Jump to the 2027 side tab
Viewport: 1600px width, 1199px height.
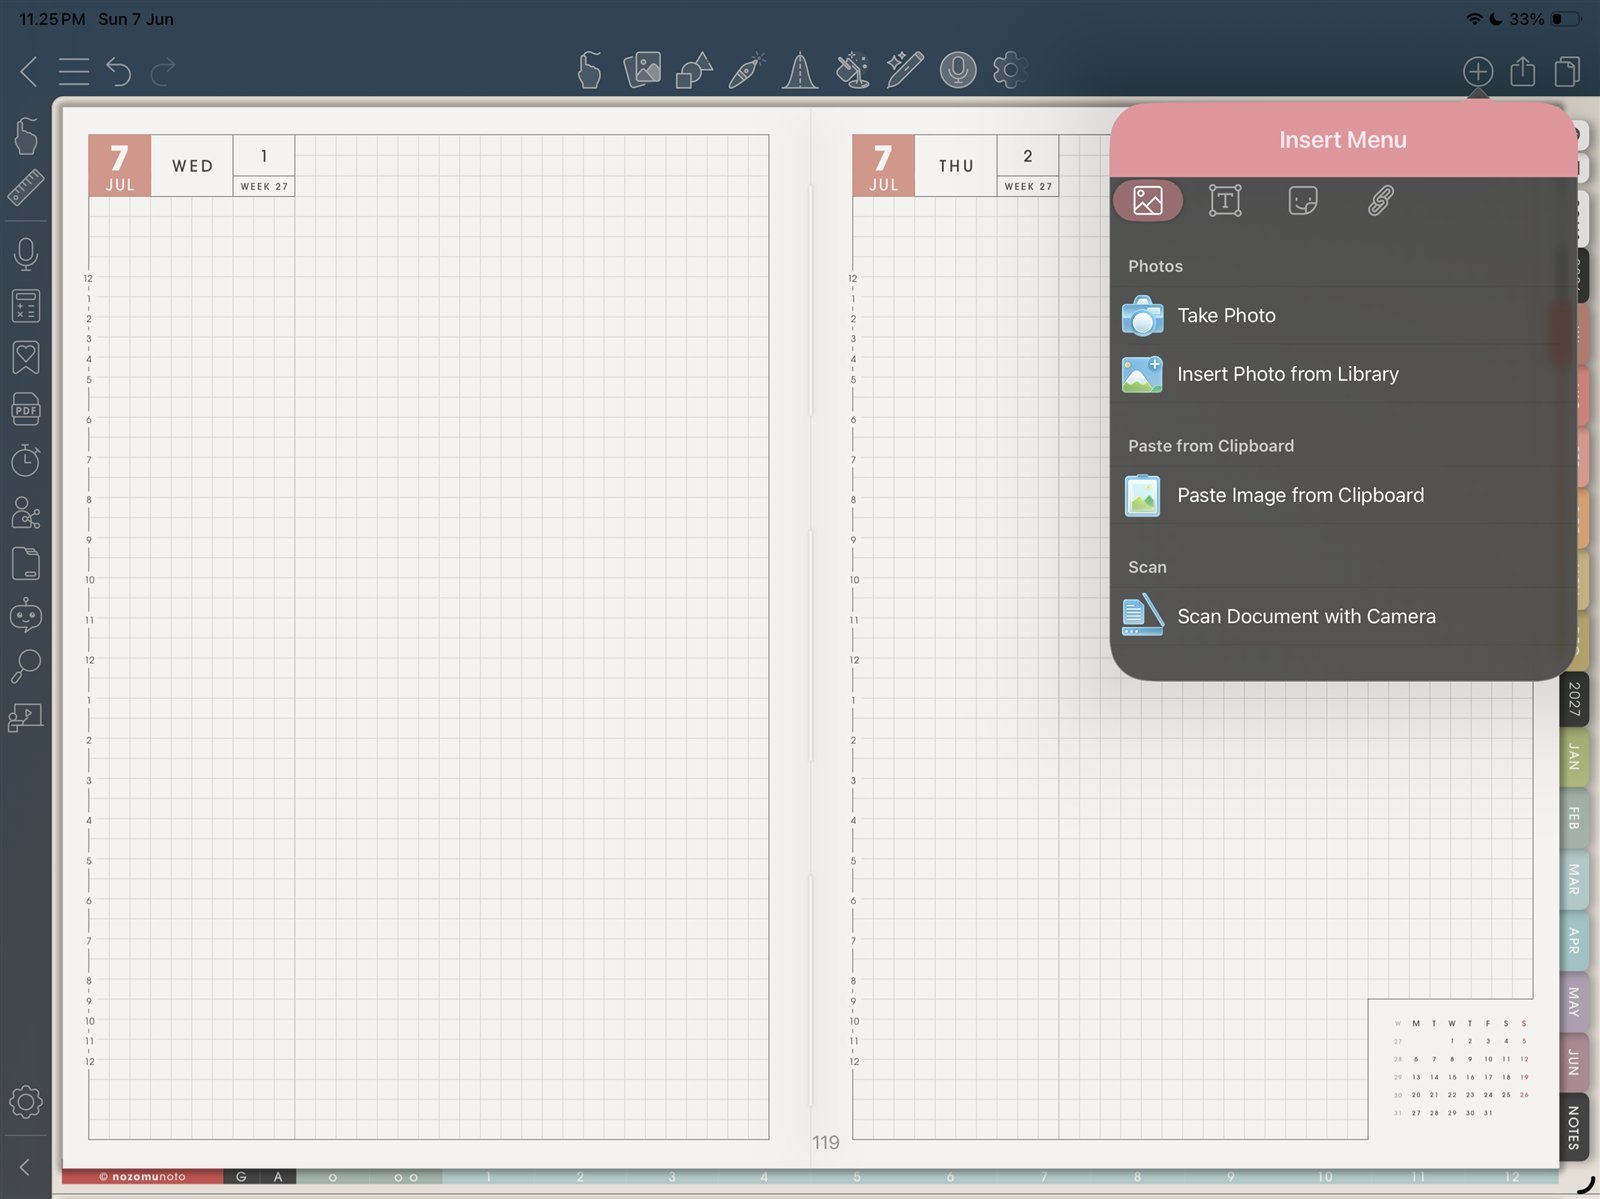(1574, 699)
